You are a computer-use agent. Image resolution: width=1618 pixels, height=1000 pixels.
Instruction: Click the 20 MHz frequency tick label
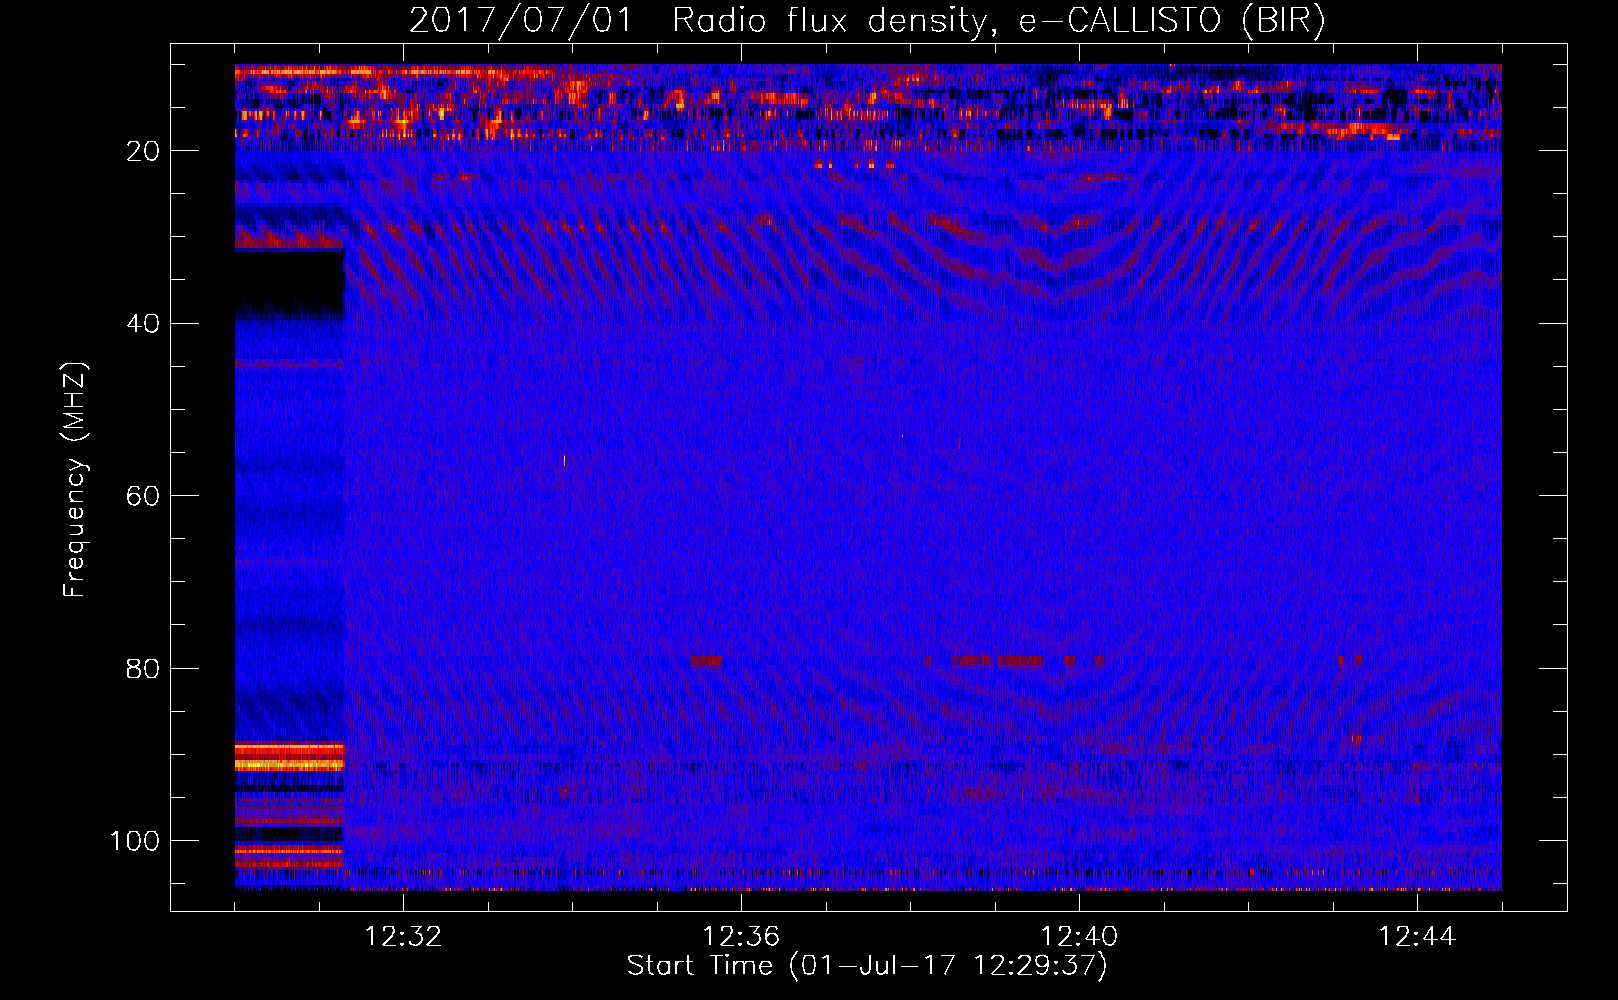point(143,151)
